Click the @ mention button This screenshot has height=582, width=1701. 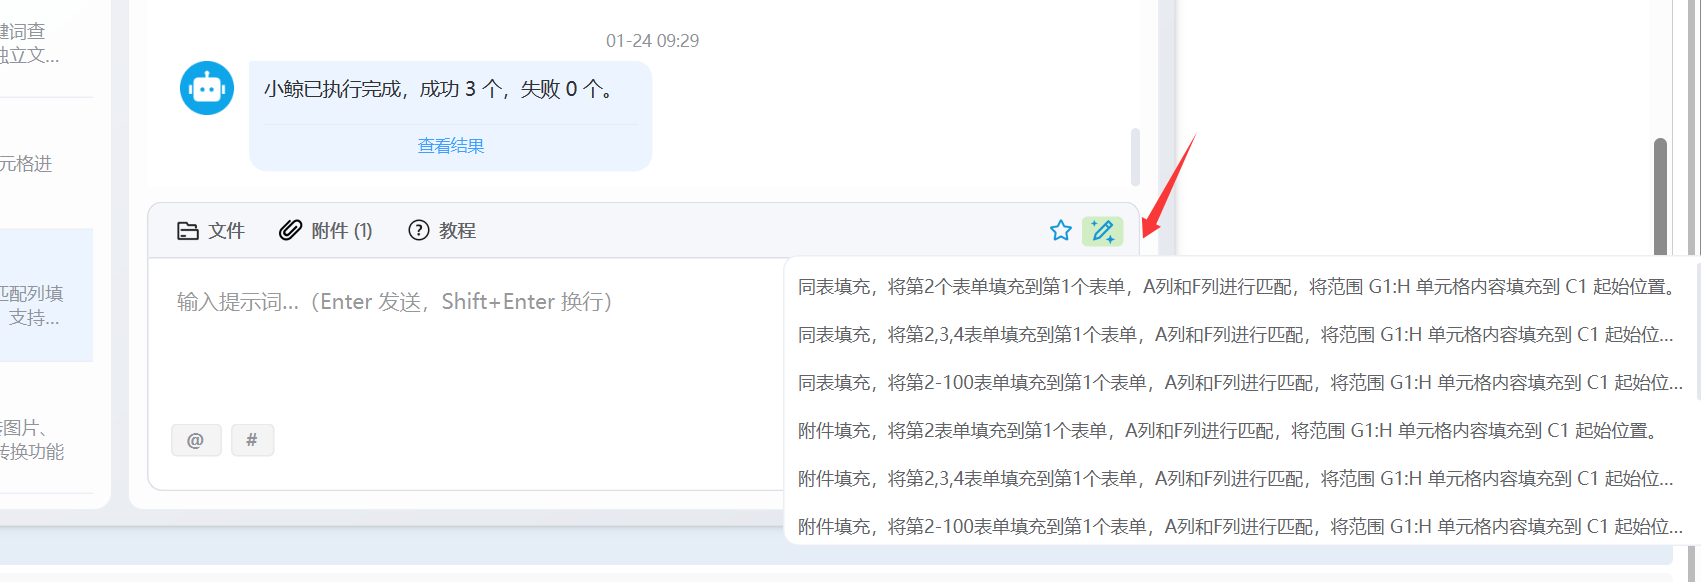point(196,440)
